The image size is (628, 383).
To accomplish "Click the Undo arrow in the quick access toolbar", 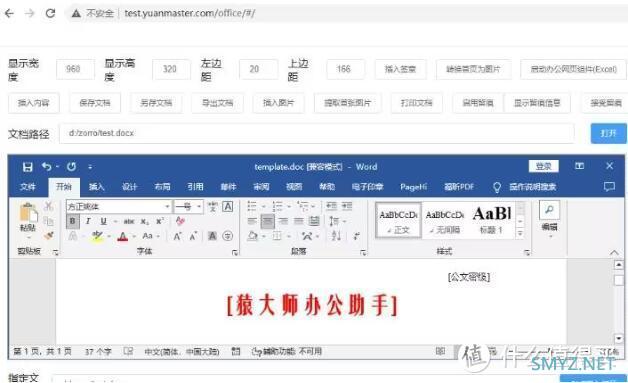I will click(47, 166).
